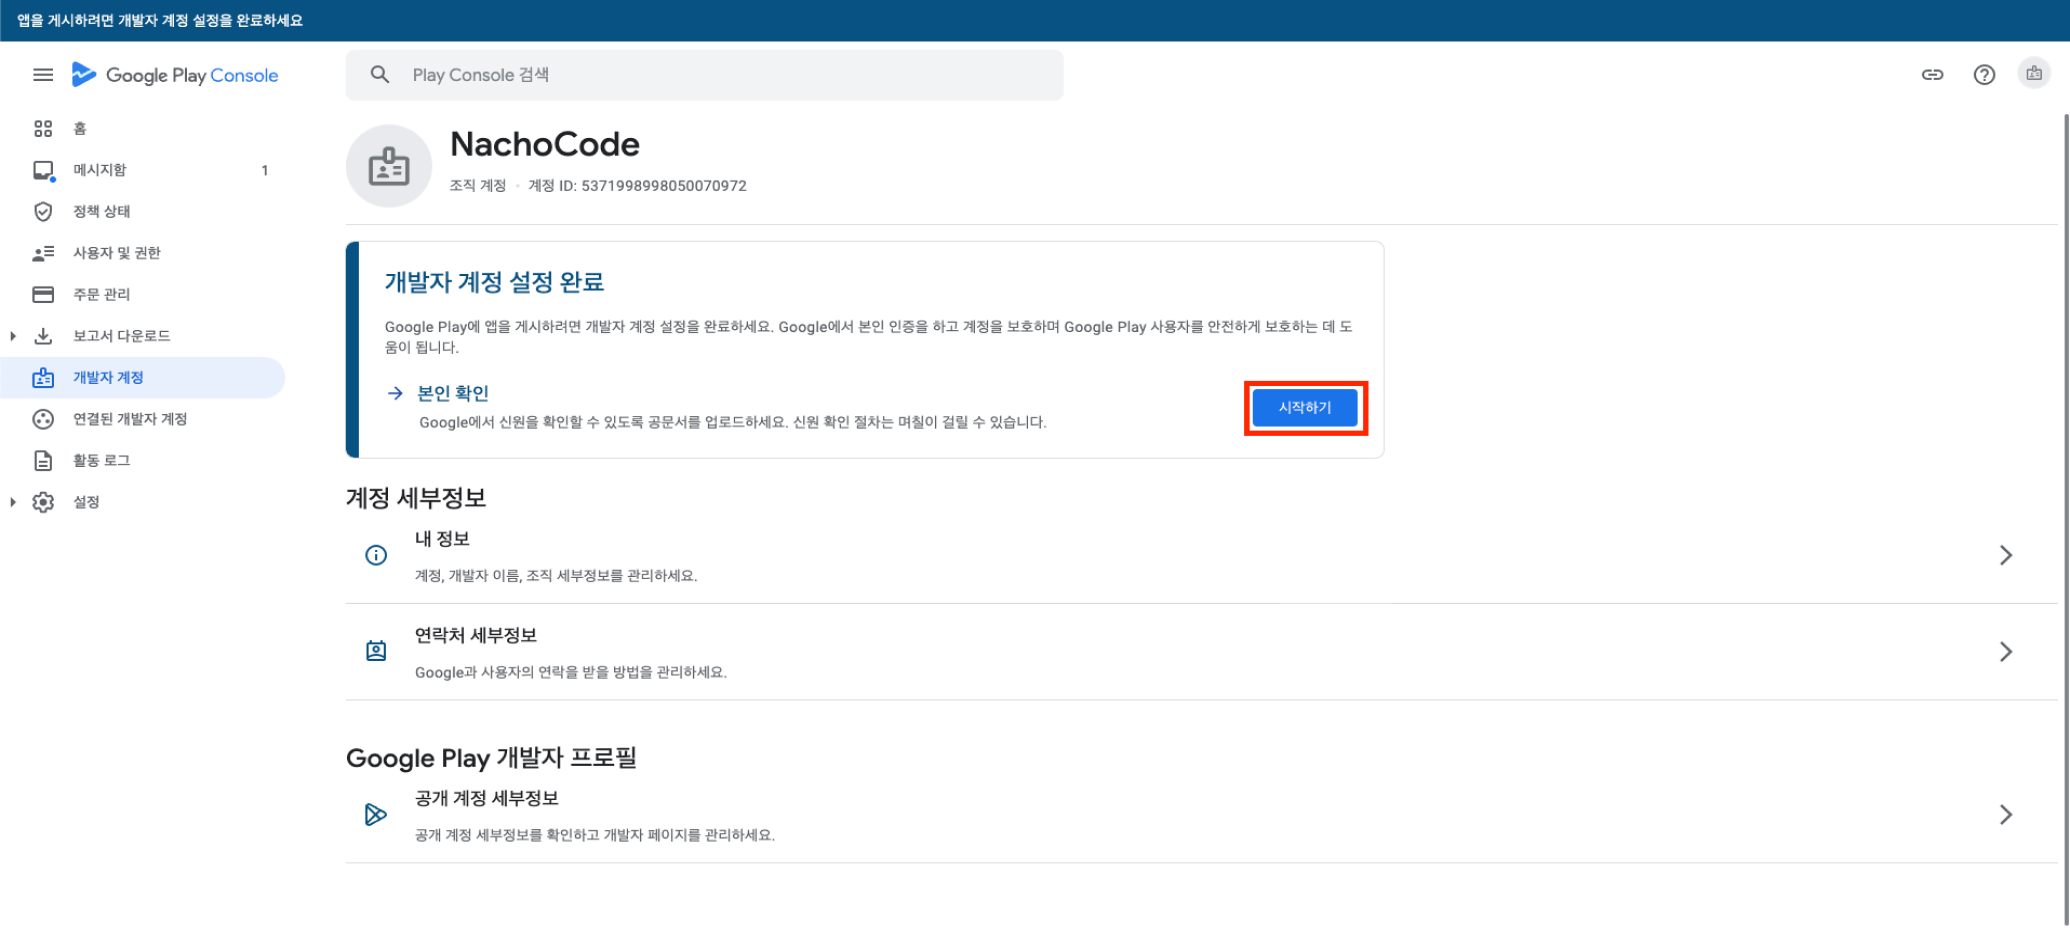The width and height of the screenshot is (2070, 936).
Task: Click the Play icon beside 공개 계정 세부정보
Action: tap(376, 815)
